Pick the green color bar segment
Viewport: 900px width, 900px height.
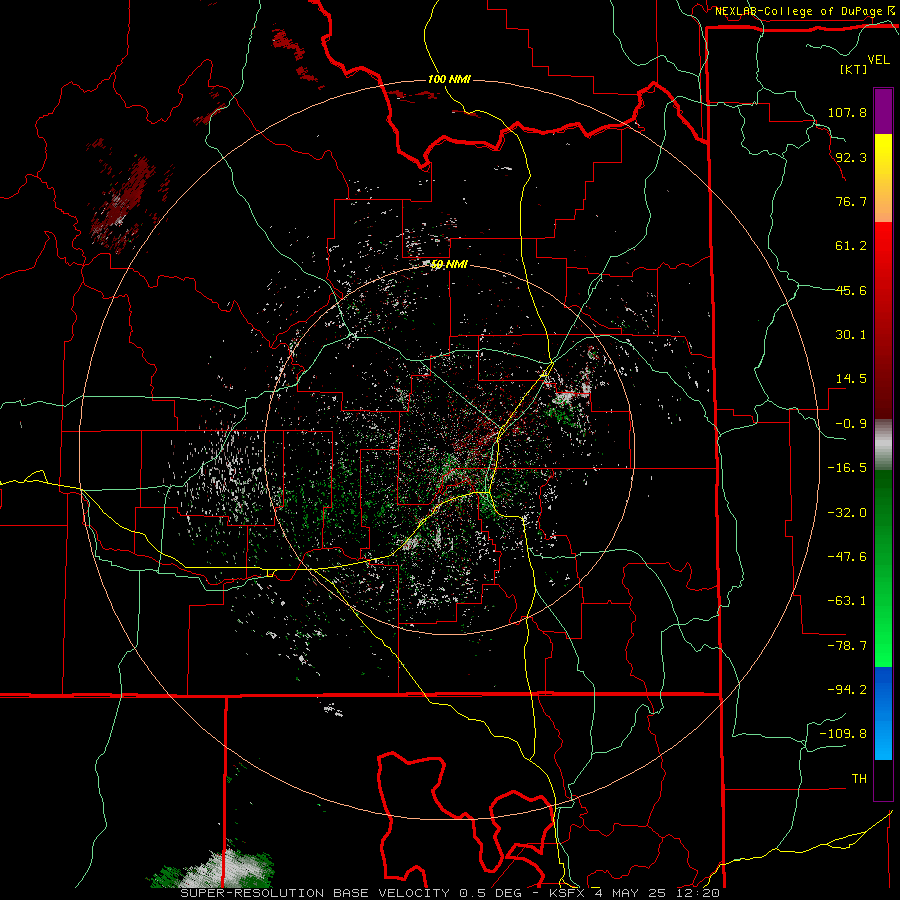883,568
